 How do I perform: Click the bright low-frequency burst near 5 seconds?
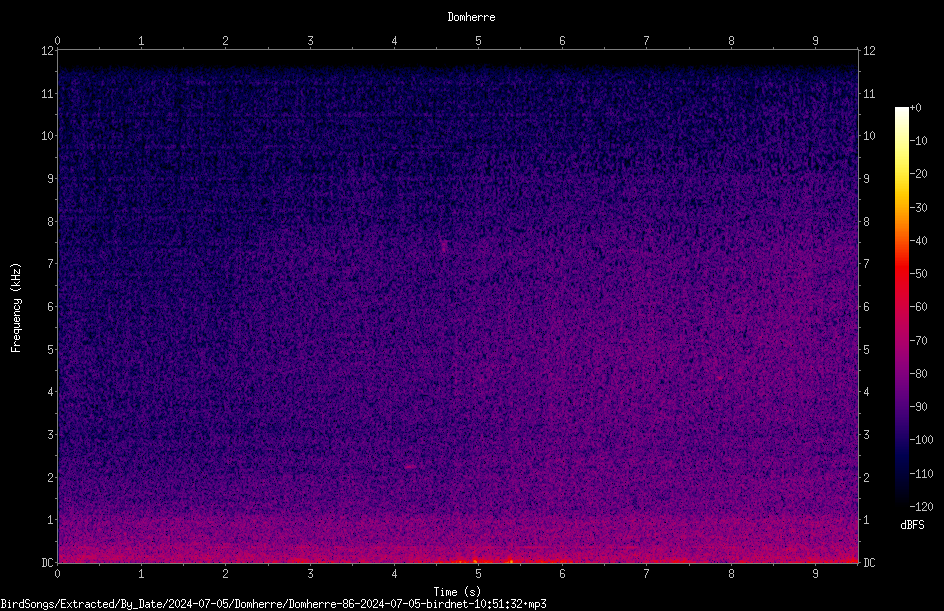(x=475, y=560)
